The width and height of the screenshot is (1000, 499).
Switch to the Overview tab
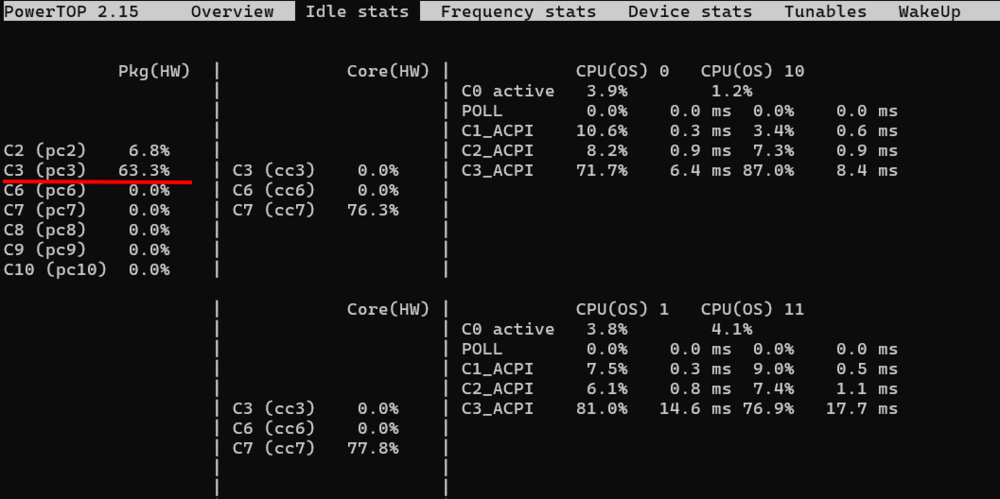(x=232, y=11)
